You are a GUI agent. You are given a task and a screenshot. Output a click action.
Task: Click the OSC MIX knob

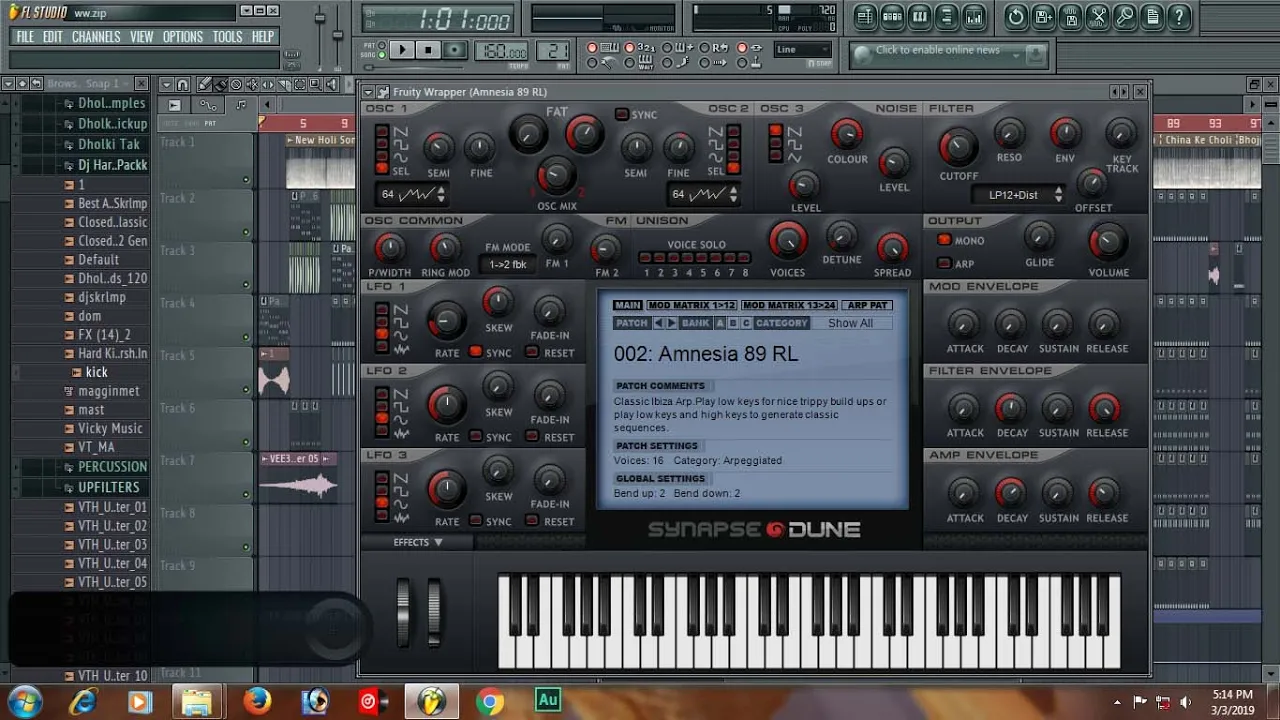[x=556, y=176]
